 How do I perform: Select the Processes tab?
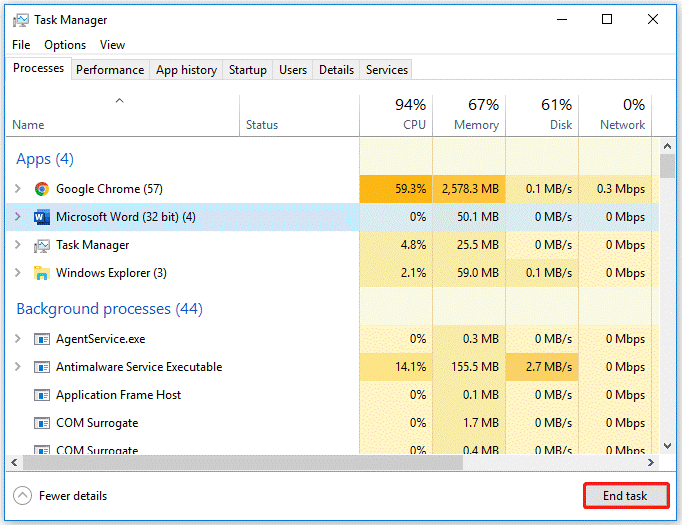click(x=38, y=68)
